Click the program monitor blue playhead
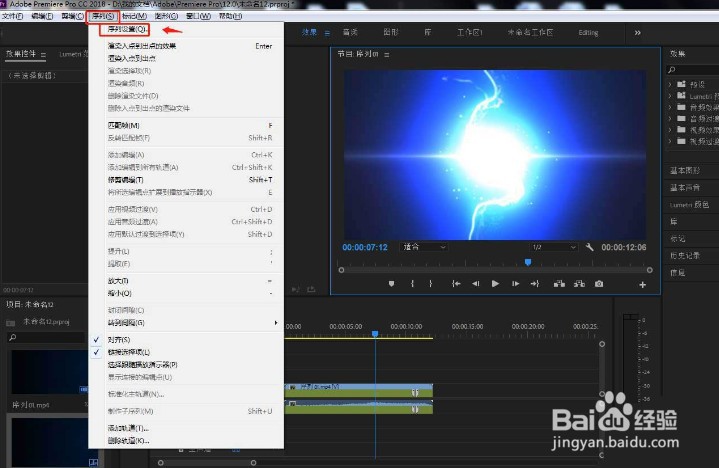The image size is (719, 468). click(528, 262)
